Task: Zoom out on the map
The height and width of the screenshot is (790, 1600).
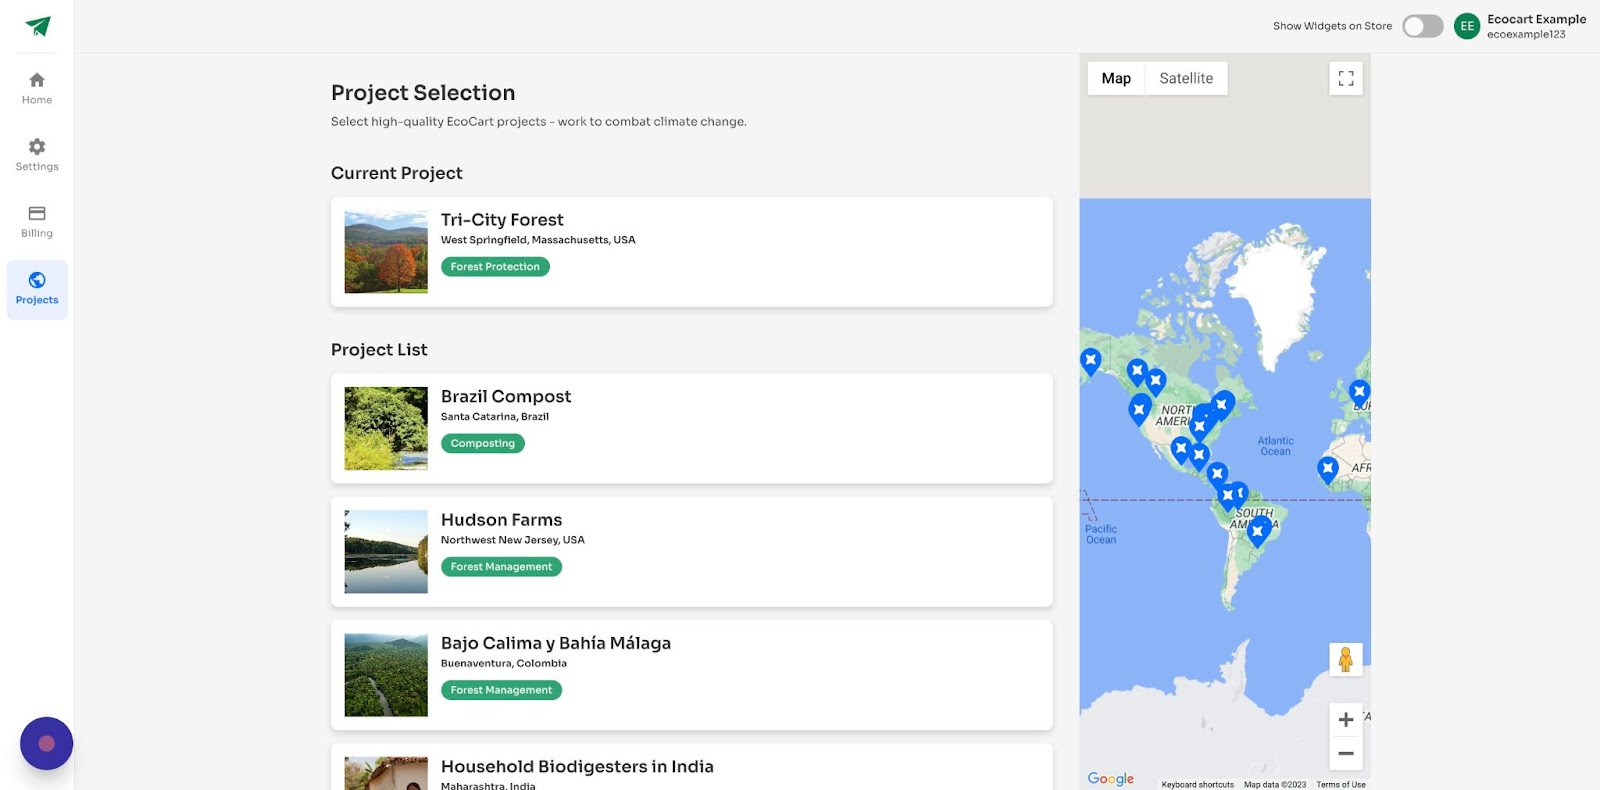Action: [x=1346, y=754]
